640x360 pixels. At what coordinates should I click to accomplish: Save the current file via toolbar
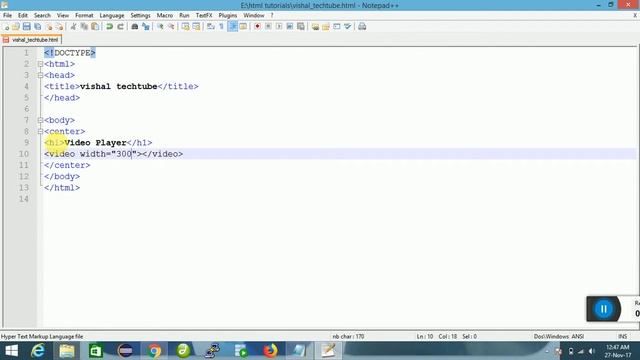coord(27,27)
